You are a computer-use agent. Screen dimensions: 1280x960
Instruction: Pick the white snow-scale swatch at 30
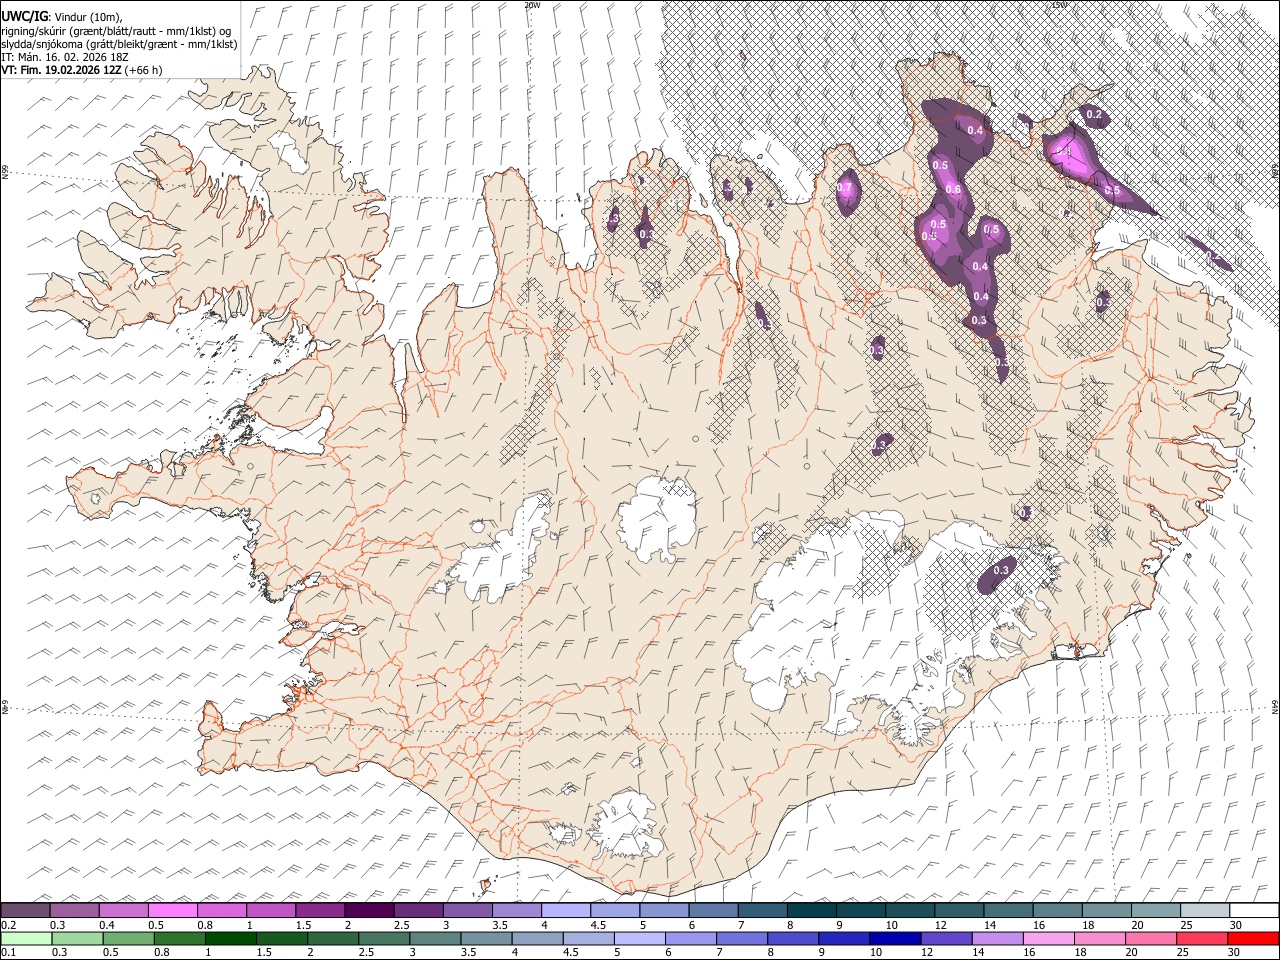tap(1252, 910)
